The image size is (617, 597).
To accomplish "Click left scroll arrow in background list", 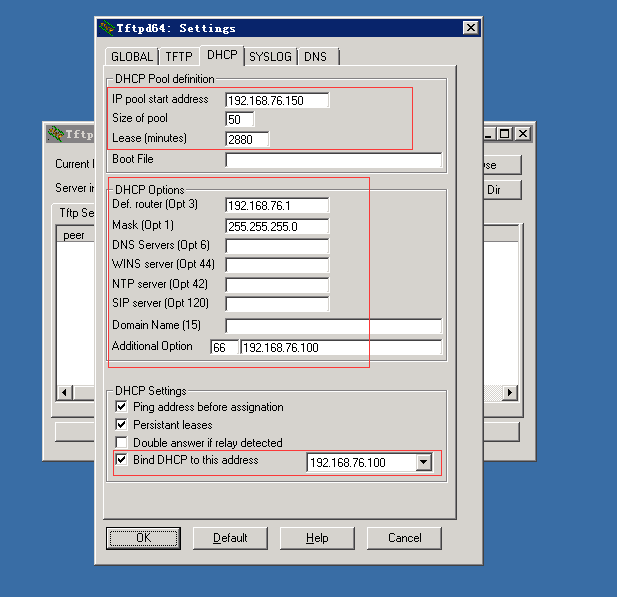I will pos(65,392).
